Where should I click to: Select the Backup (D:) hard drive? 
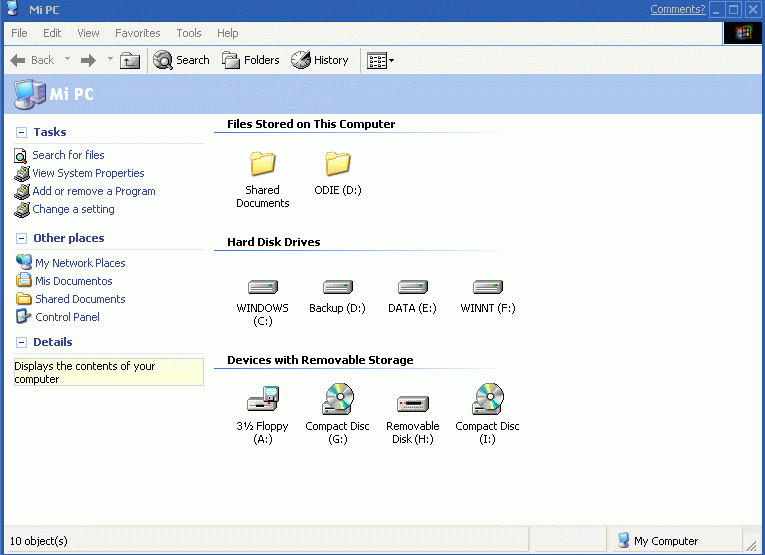(x=338, y=287)
